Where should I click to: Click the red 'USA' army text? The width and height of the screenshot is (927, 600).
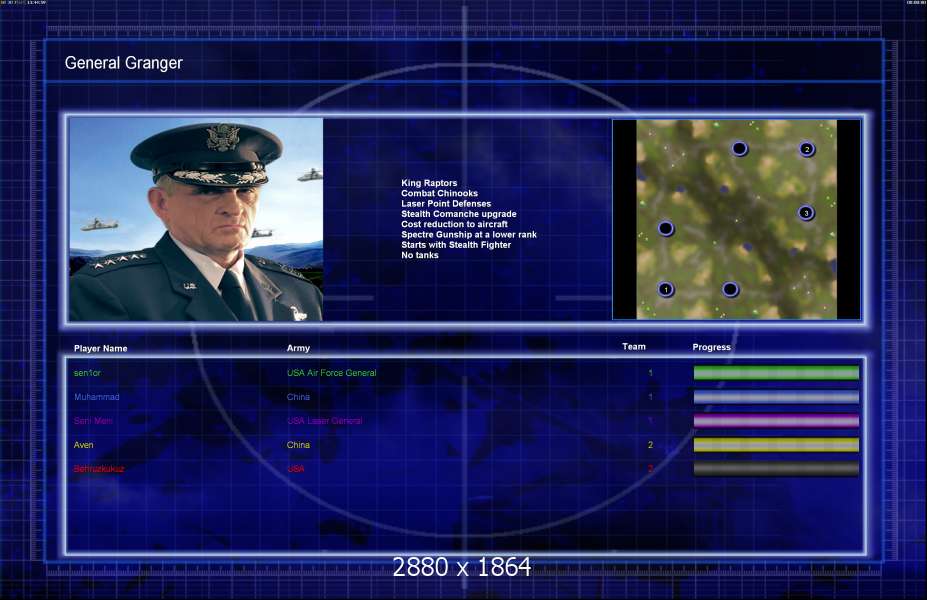(x=296, y=469)
